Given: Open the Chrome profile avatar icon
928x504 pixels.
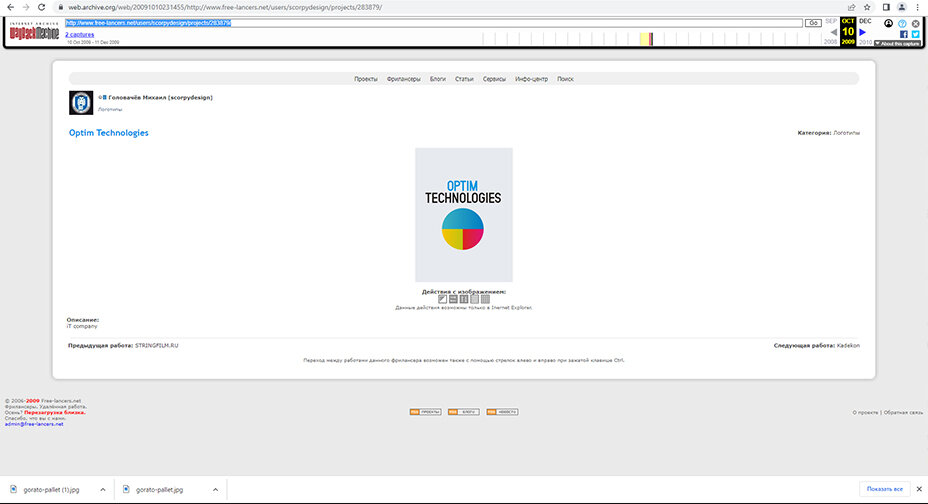Looking at the screenshot, I should 901,7.
